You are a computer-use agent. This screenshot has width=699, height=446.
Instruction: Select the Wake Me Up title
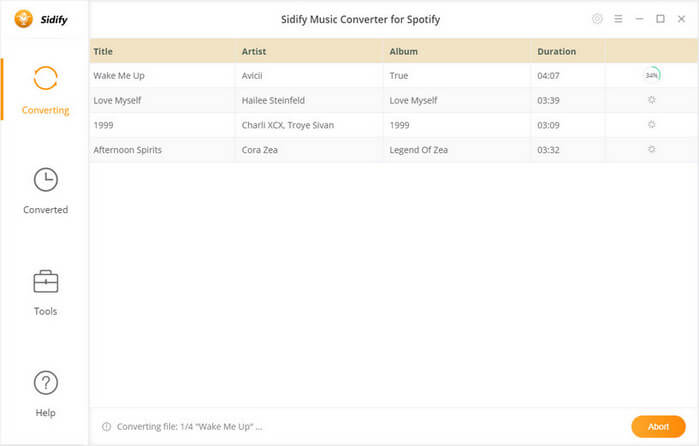[119, 76]
